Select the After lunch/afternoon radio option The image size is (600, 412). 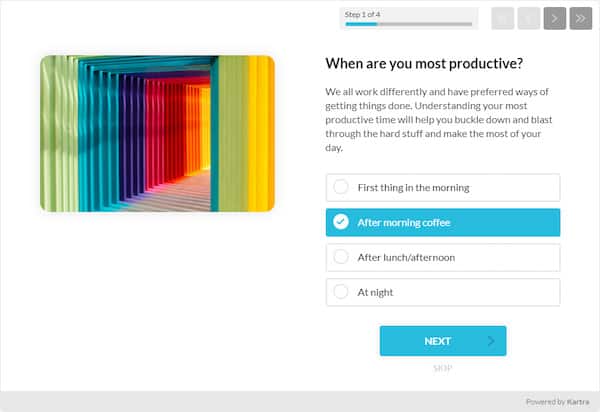pyautogui.click(x=341, y=257)
